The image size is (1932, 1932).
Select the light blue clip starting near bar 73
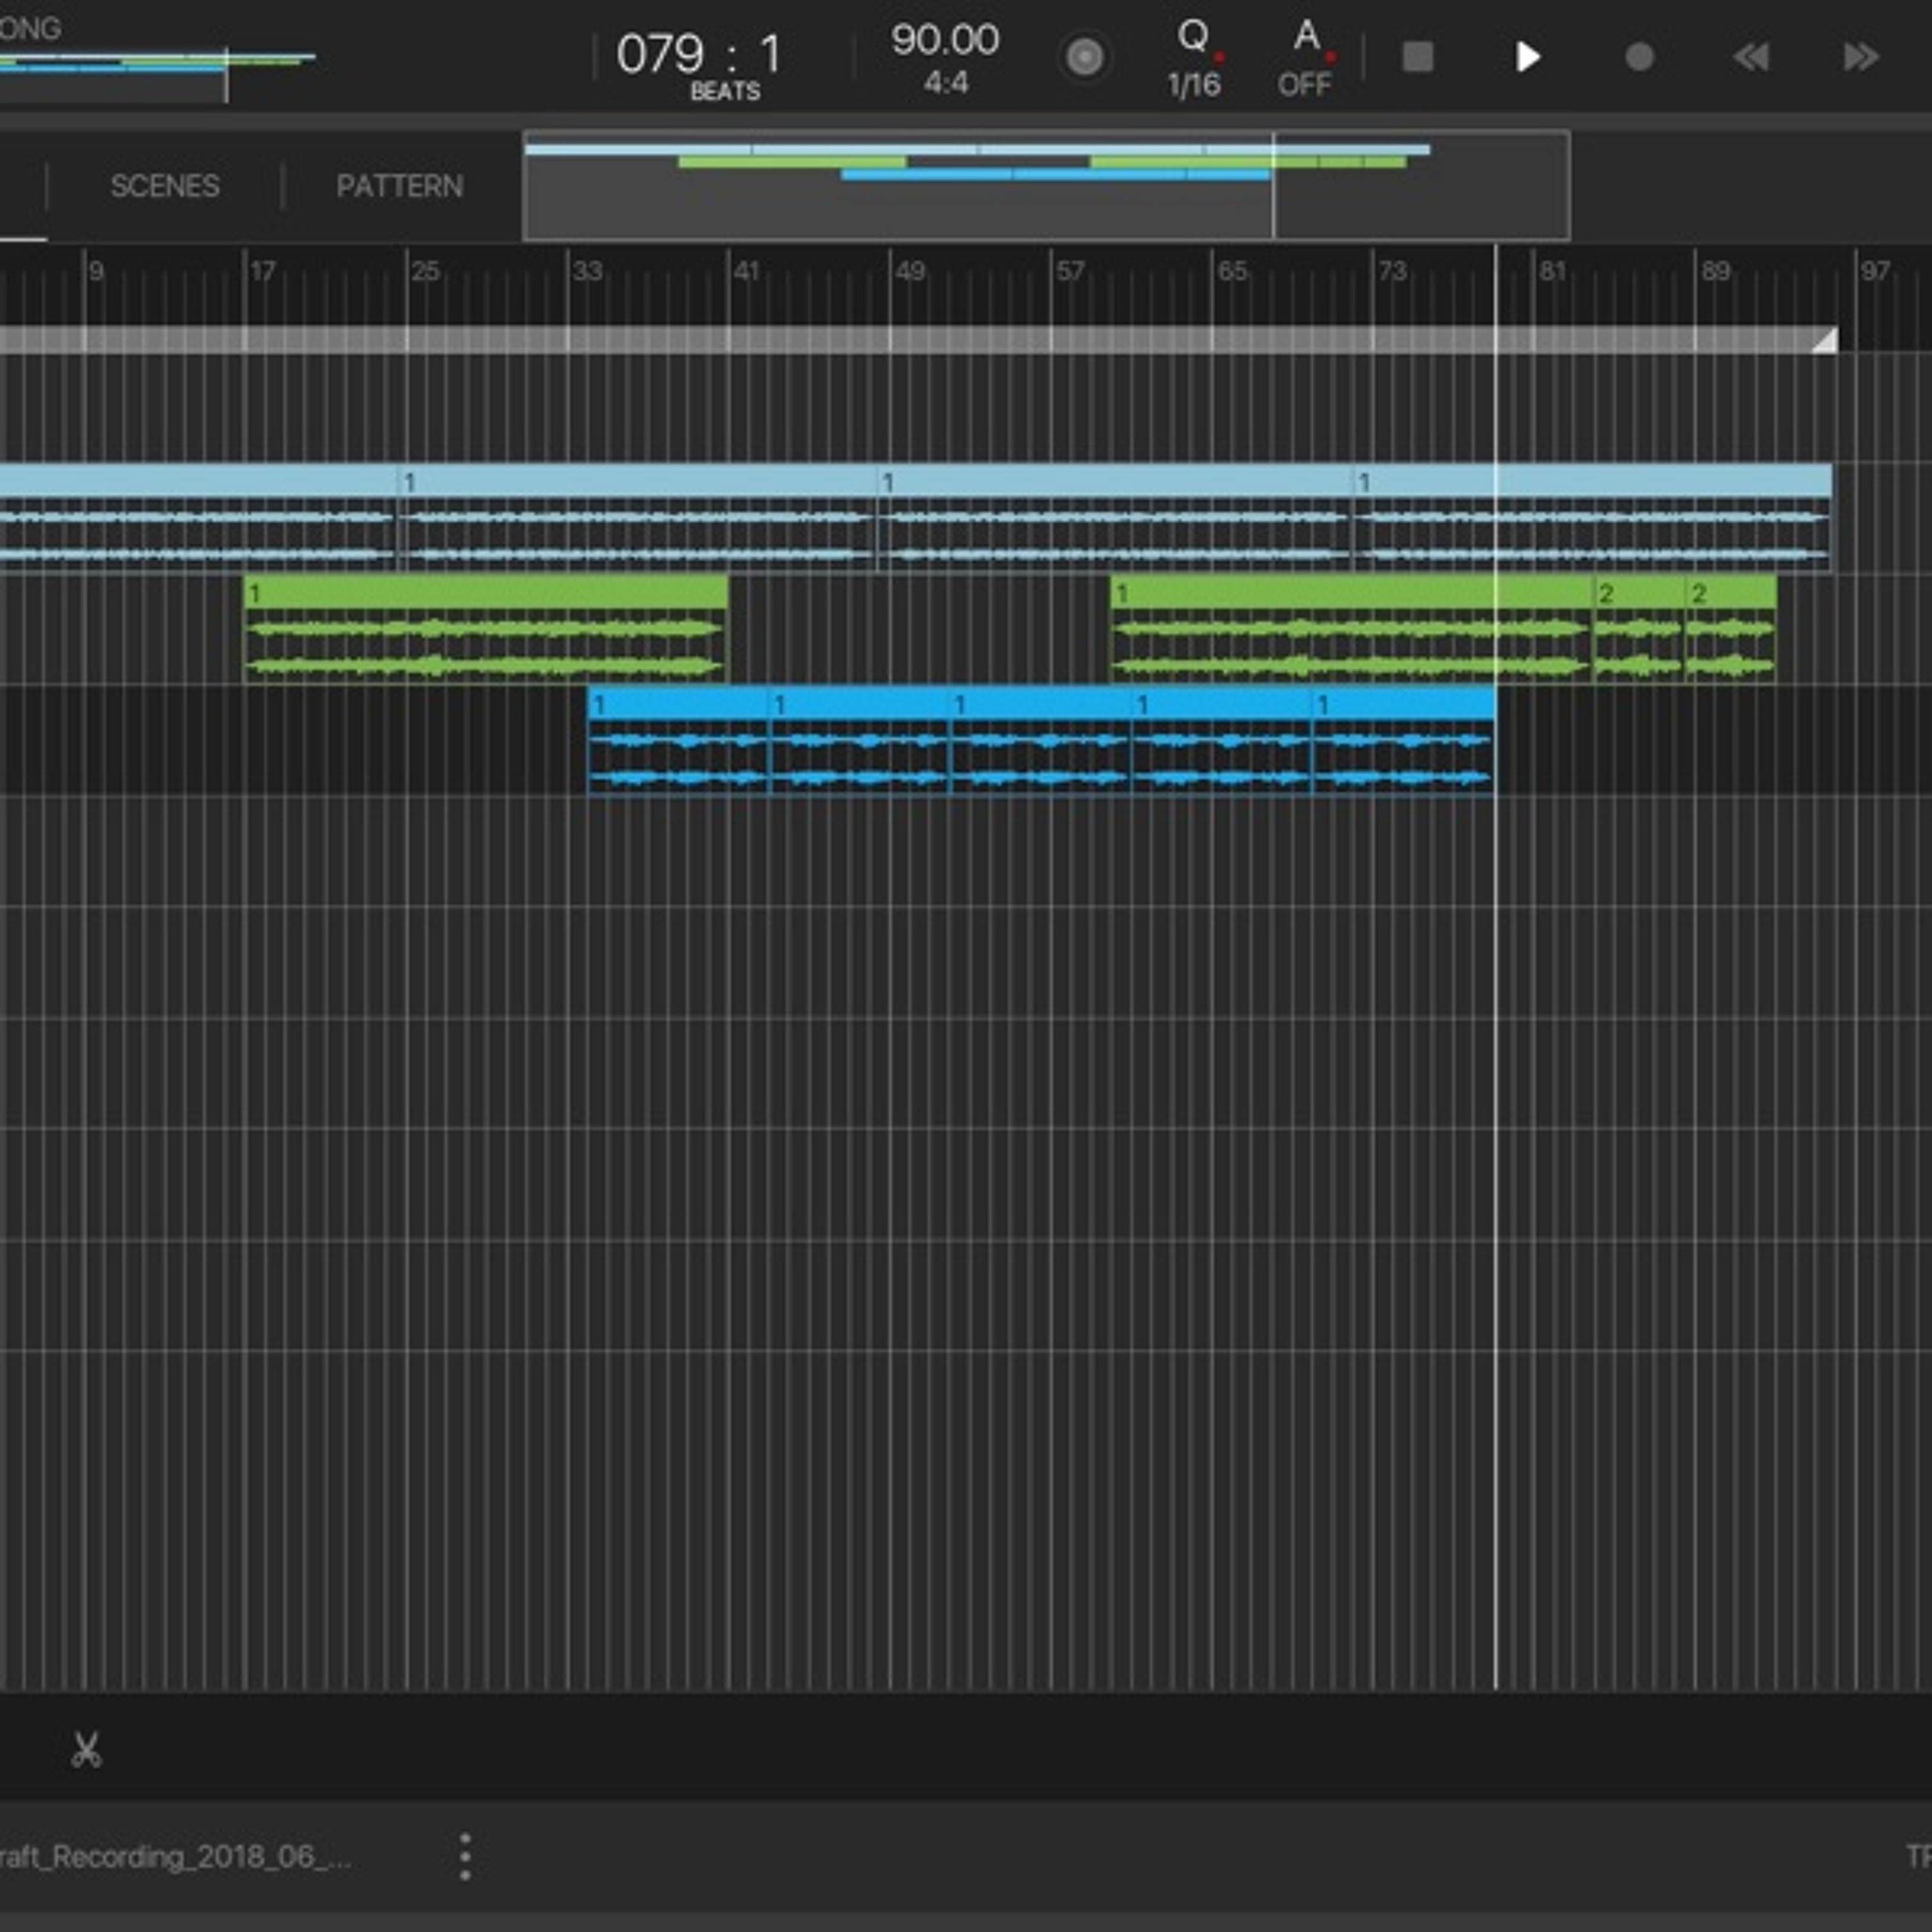tap(1593, 518)
